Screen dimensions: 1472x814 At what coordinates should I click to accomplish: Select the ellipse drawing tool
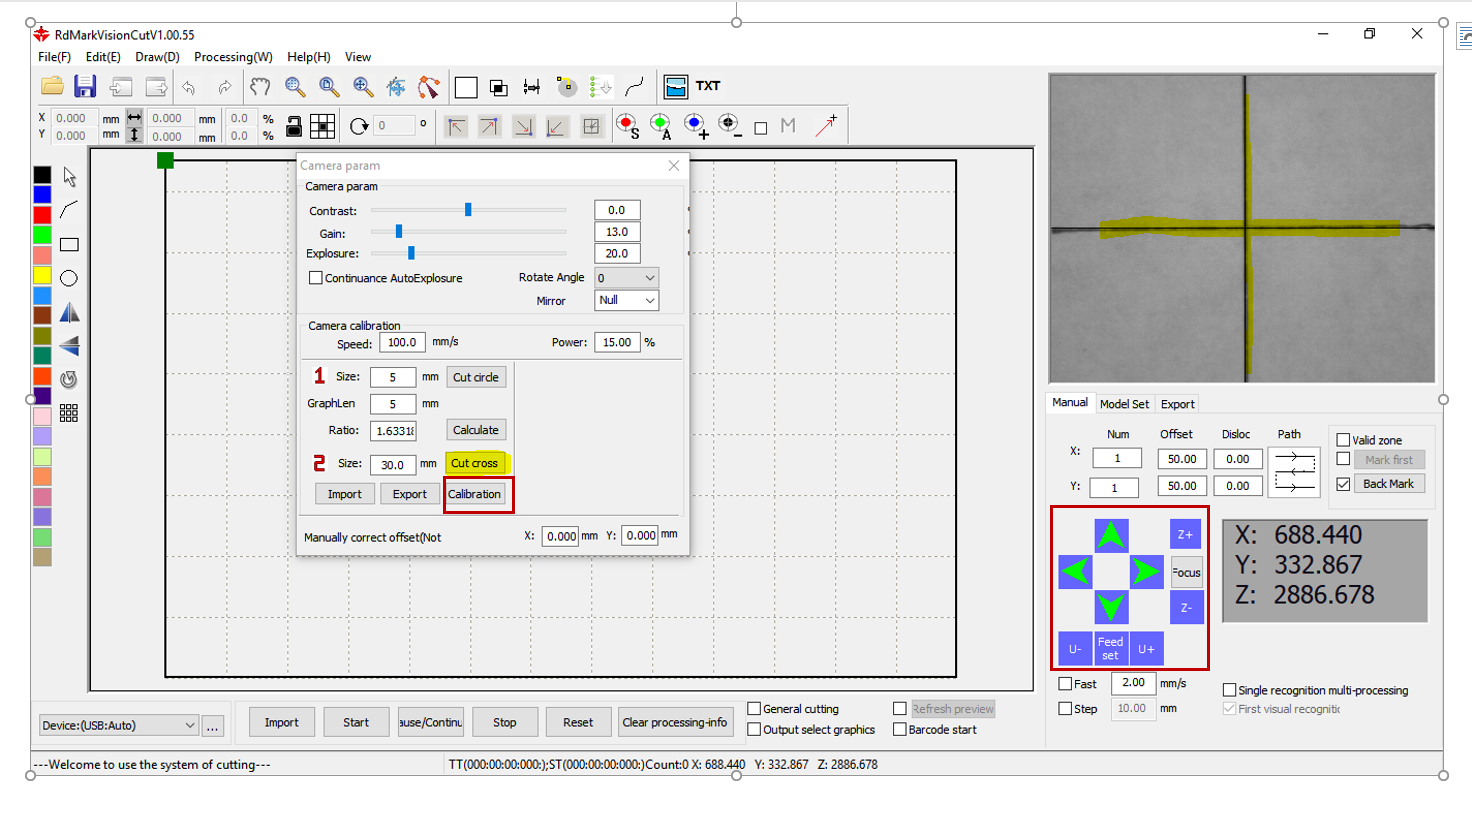[69, 278]
